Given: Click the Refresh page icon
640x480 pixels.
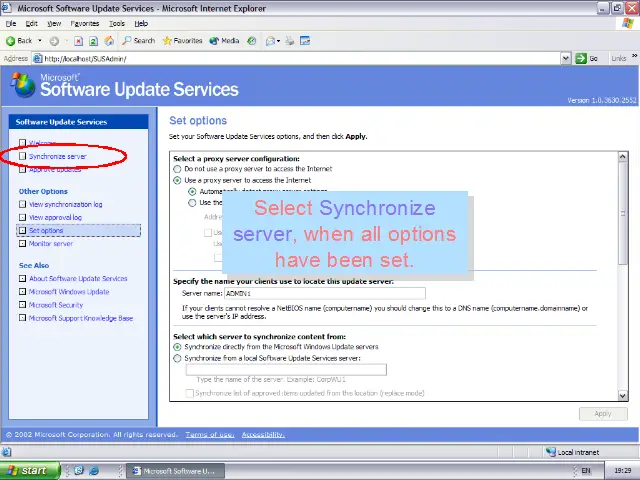Looking at the screenshot, I should (93, 41).
